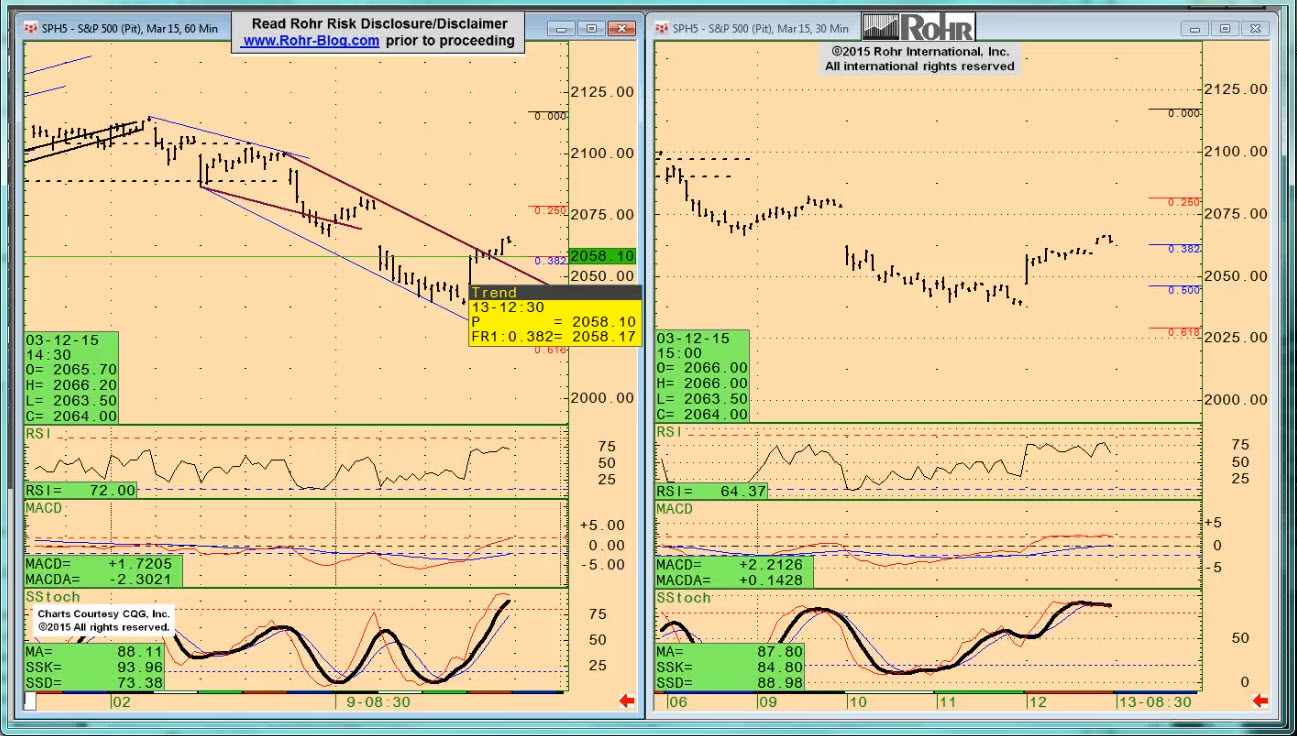Click the RSI= 72.00 value box
Image resolution: width=1297 pixels, height=736 pixels.
(81, 490)
